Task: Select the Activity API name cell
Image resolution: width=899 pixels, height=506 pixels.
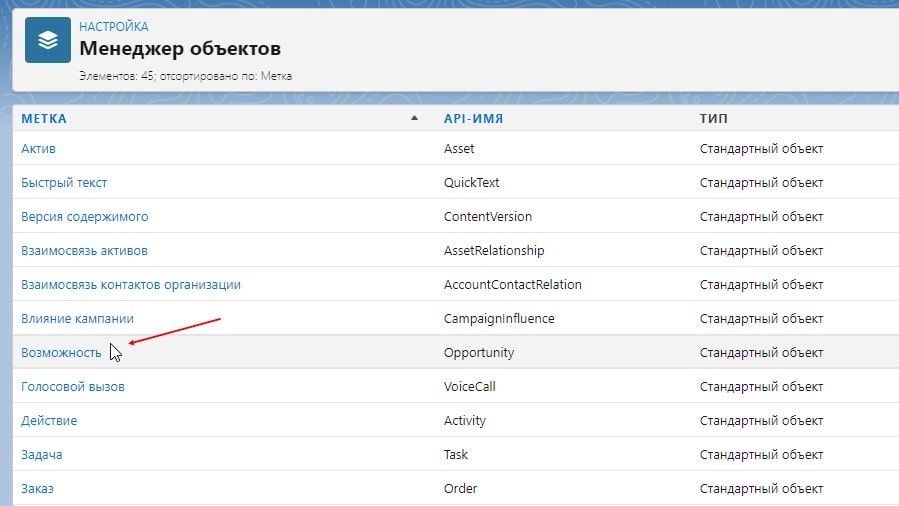Action: click(x=464, y=421)
